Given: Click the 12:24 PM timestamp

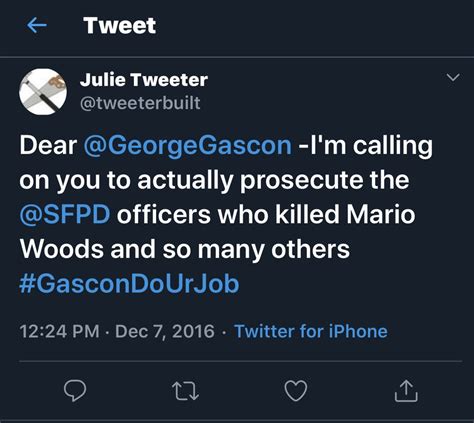Looking at the screenshot, I should pos(59,331).
